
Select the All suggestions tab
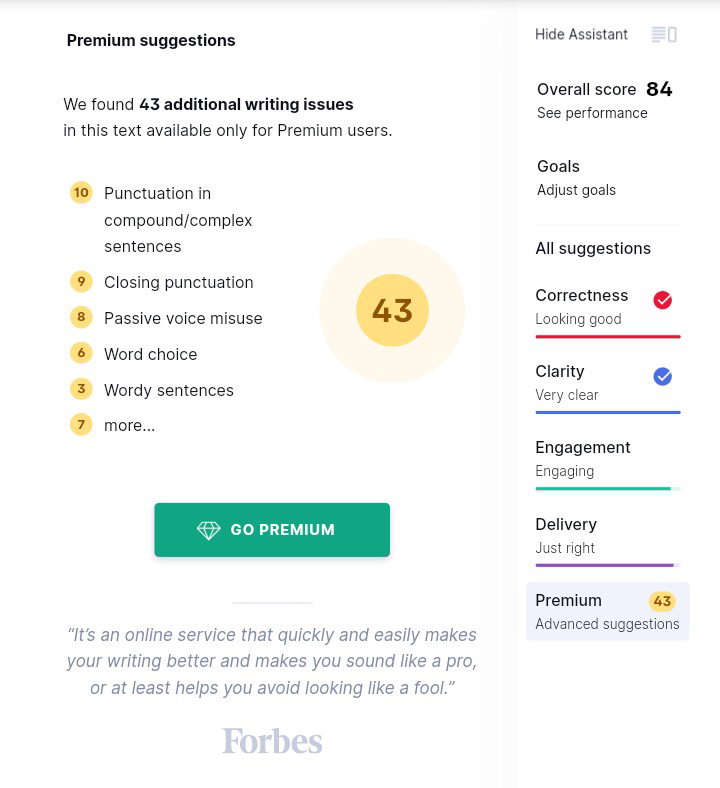coord(593,248)
